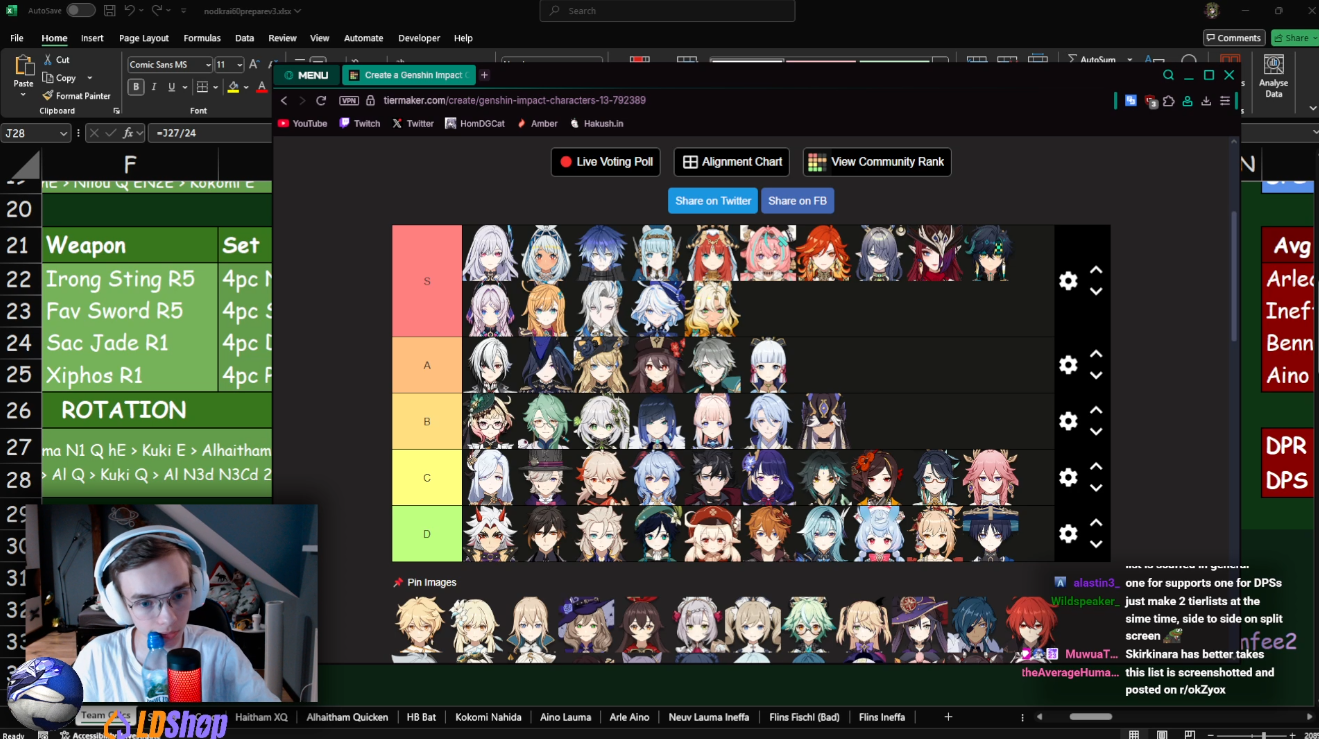The height and width of the screenshot is (739, 1319).
Task: Open the YouTube bookmark
Action: [x=302, y=124]
